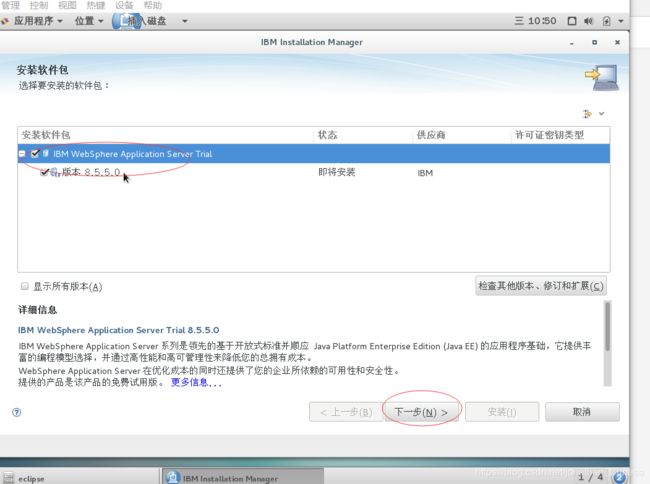Click the 安装软件包 column header
Screen dimensions: 650x484
pyautogui.click(x=166, y=135)
